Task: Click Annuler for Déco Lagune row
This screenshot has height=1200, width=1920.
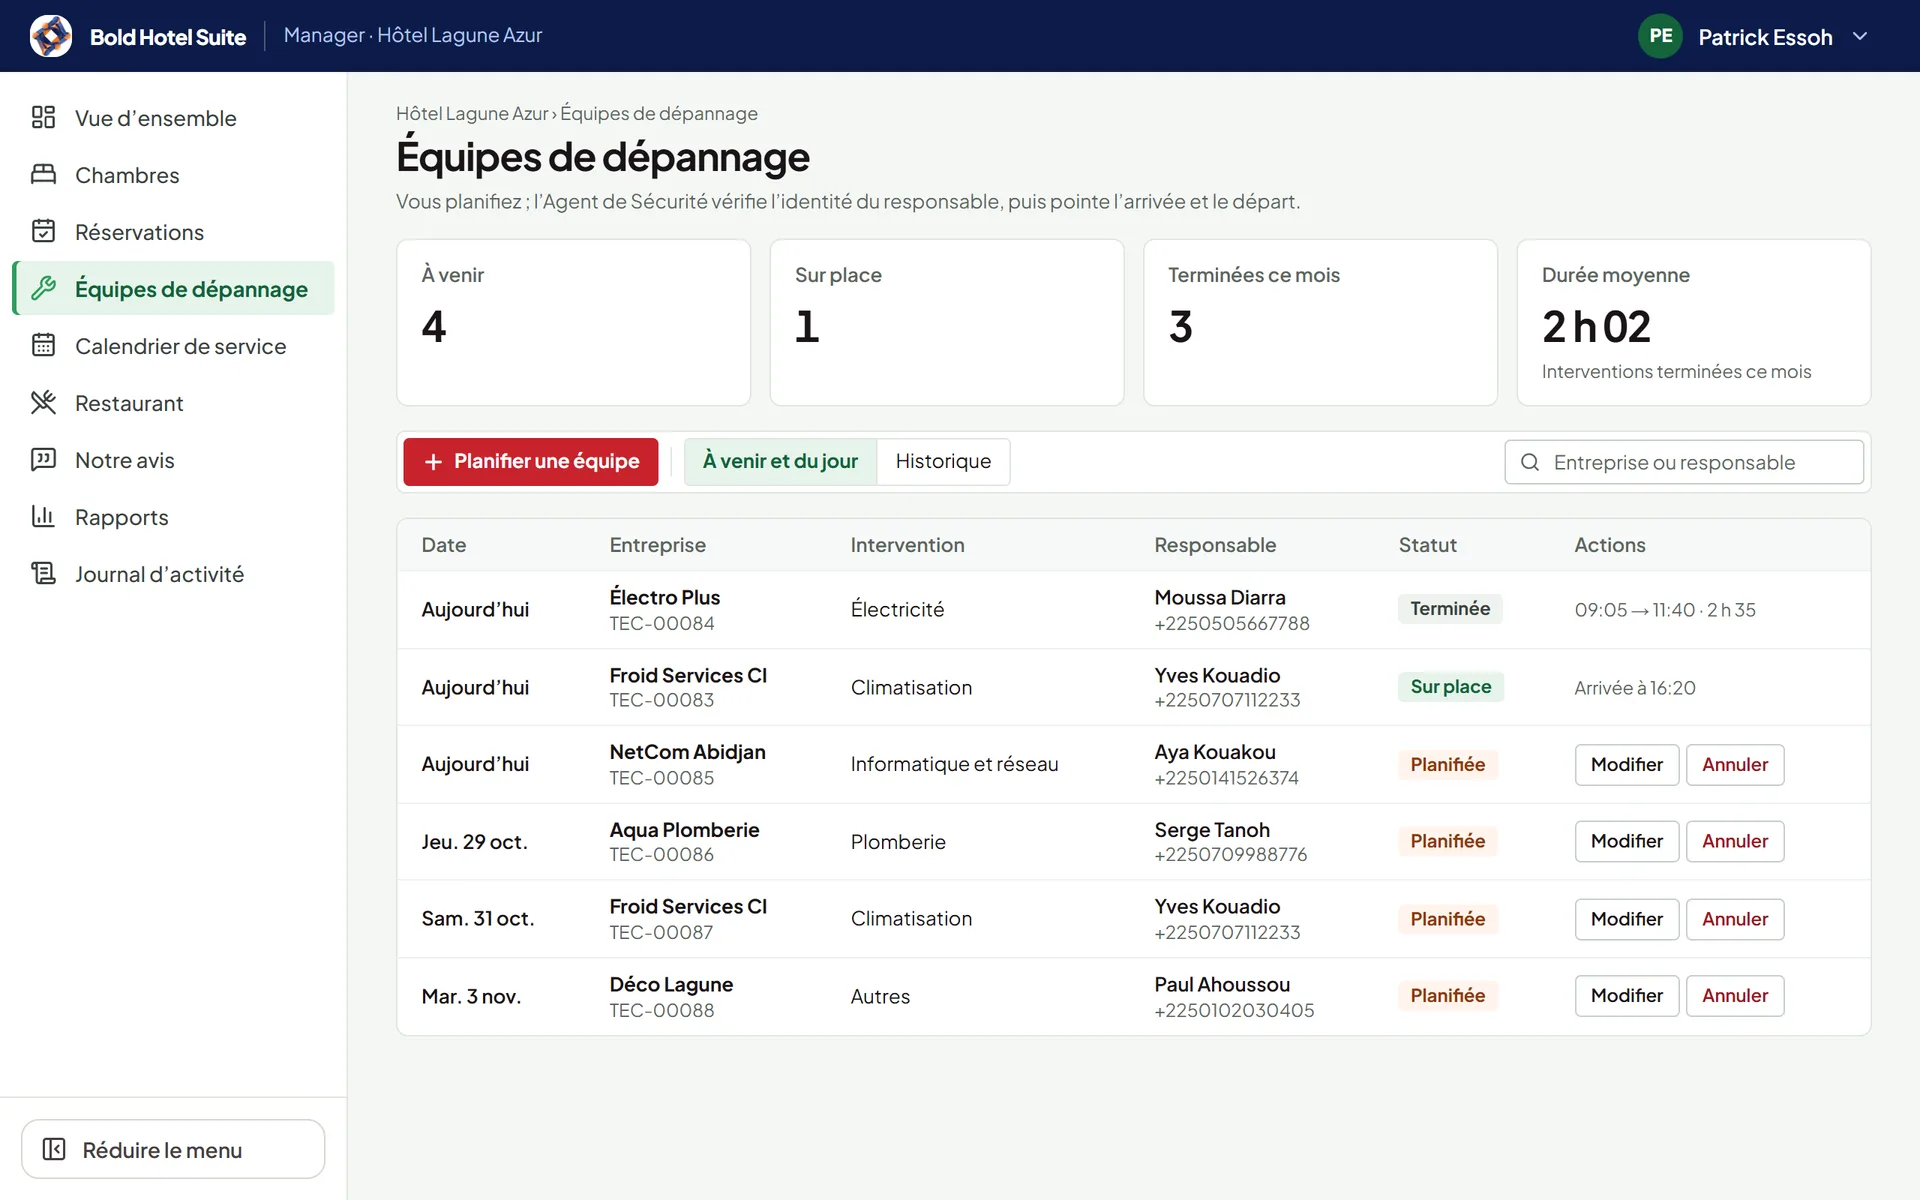Action: click(x=1735, y=995)
